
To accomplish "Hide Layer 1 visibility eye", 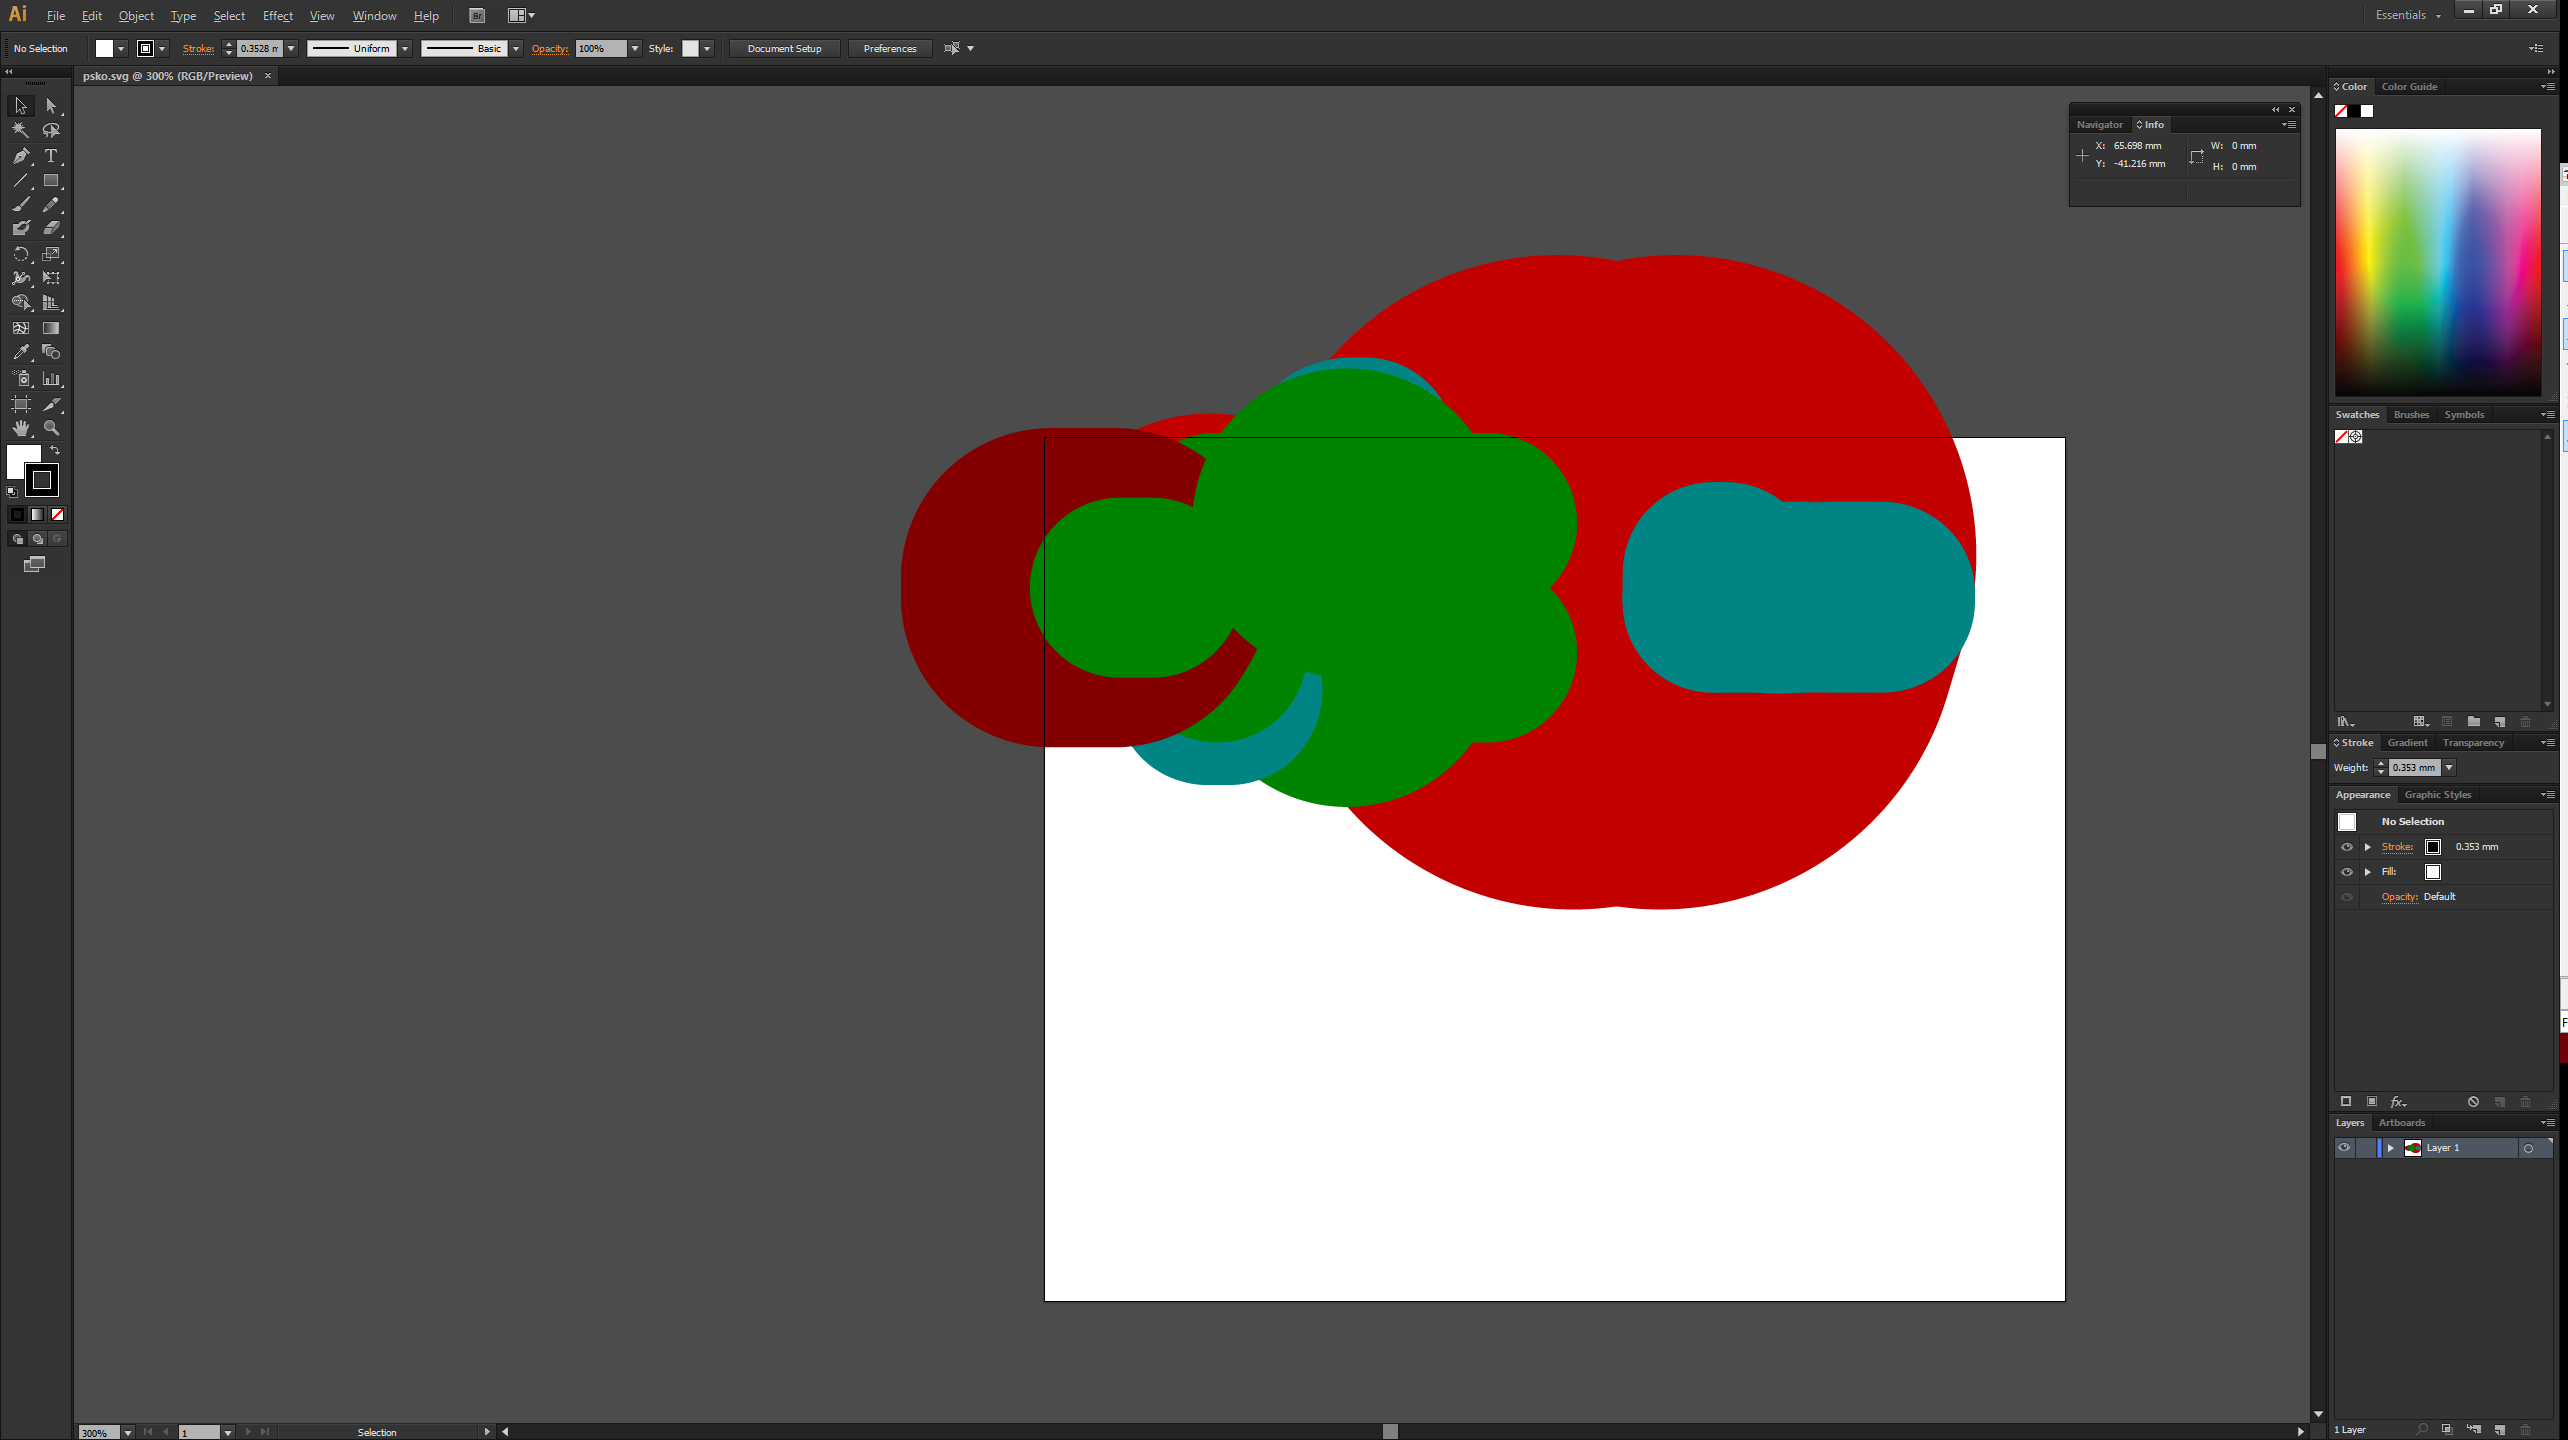I will (x=2344, y=1148).
